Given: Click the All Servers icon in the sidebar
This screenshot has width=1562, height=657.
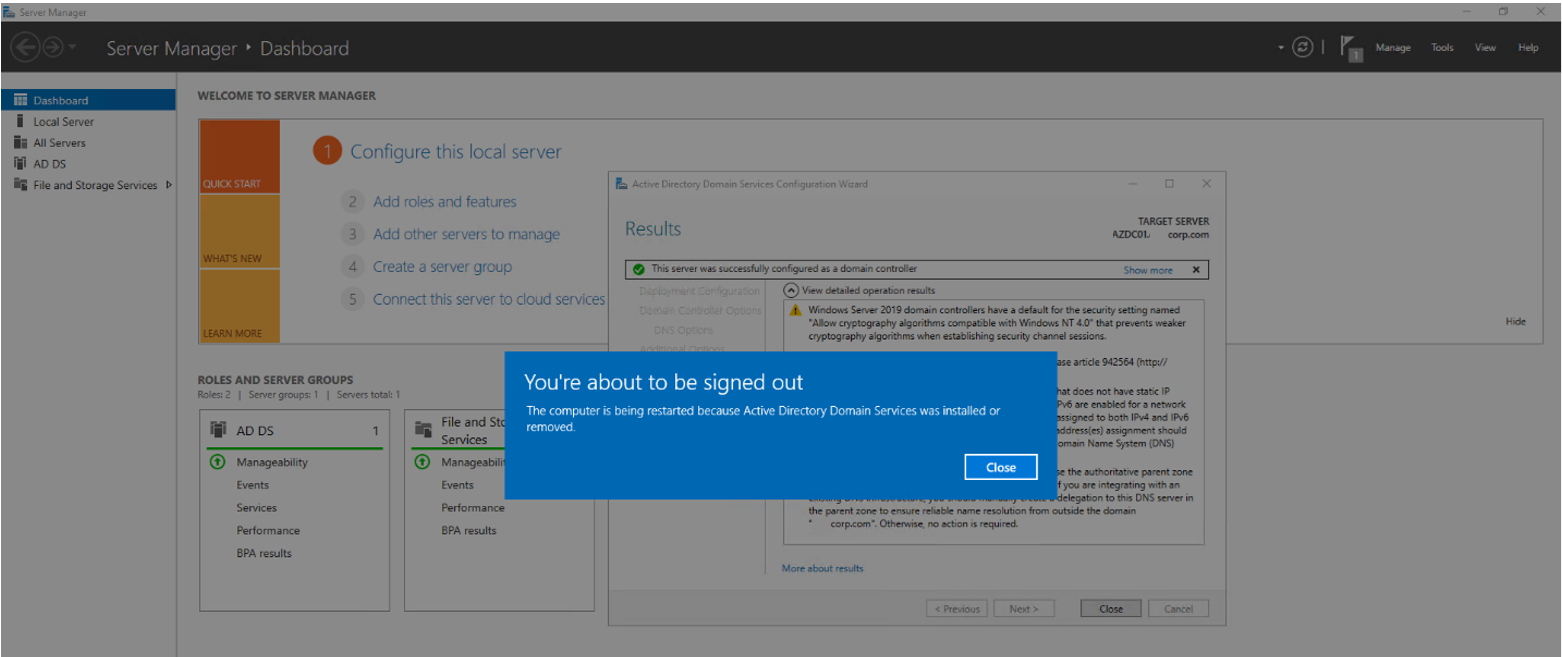Looking at the screenshot, I should click(20, 142).
